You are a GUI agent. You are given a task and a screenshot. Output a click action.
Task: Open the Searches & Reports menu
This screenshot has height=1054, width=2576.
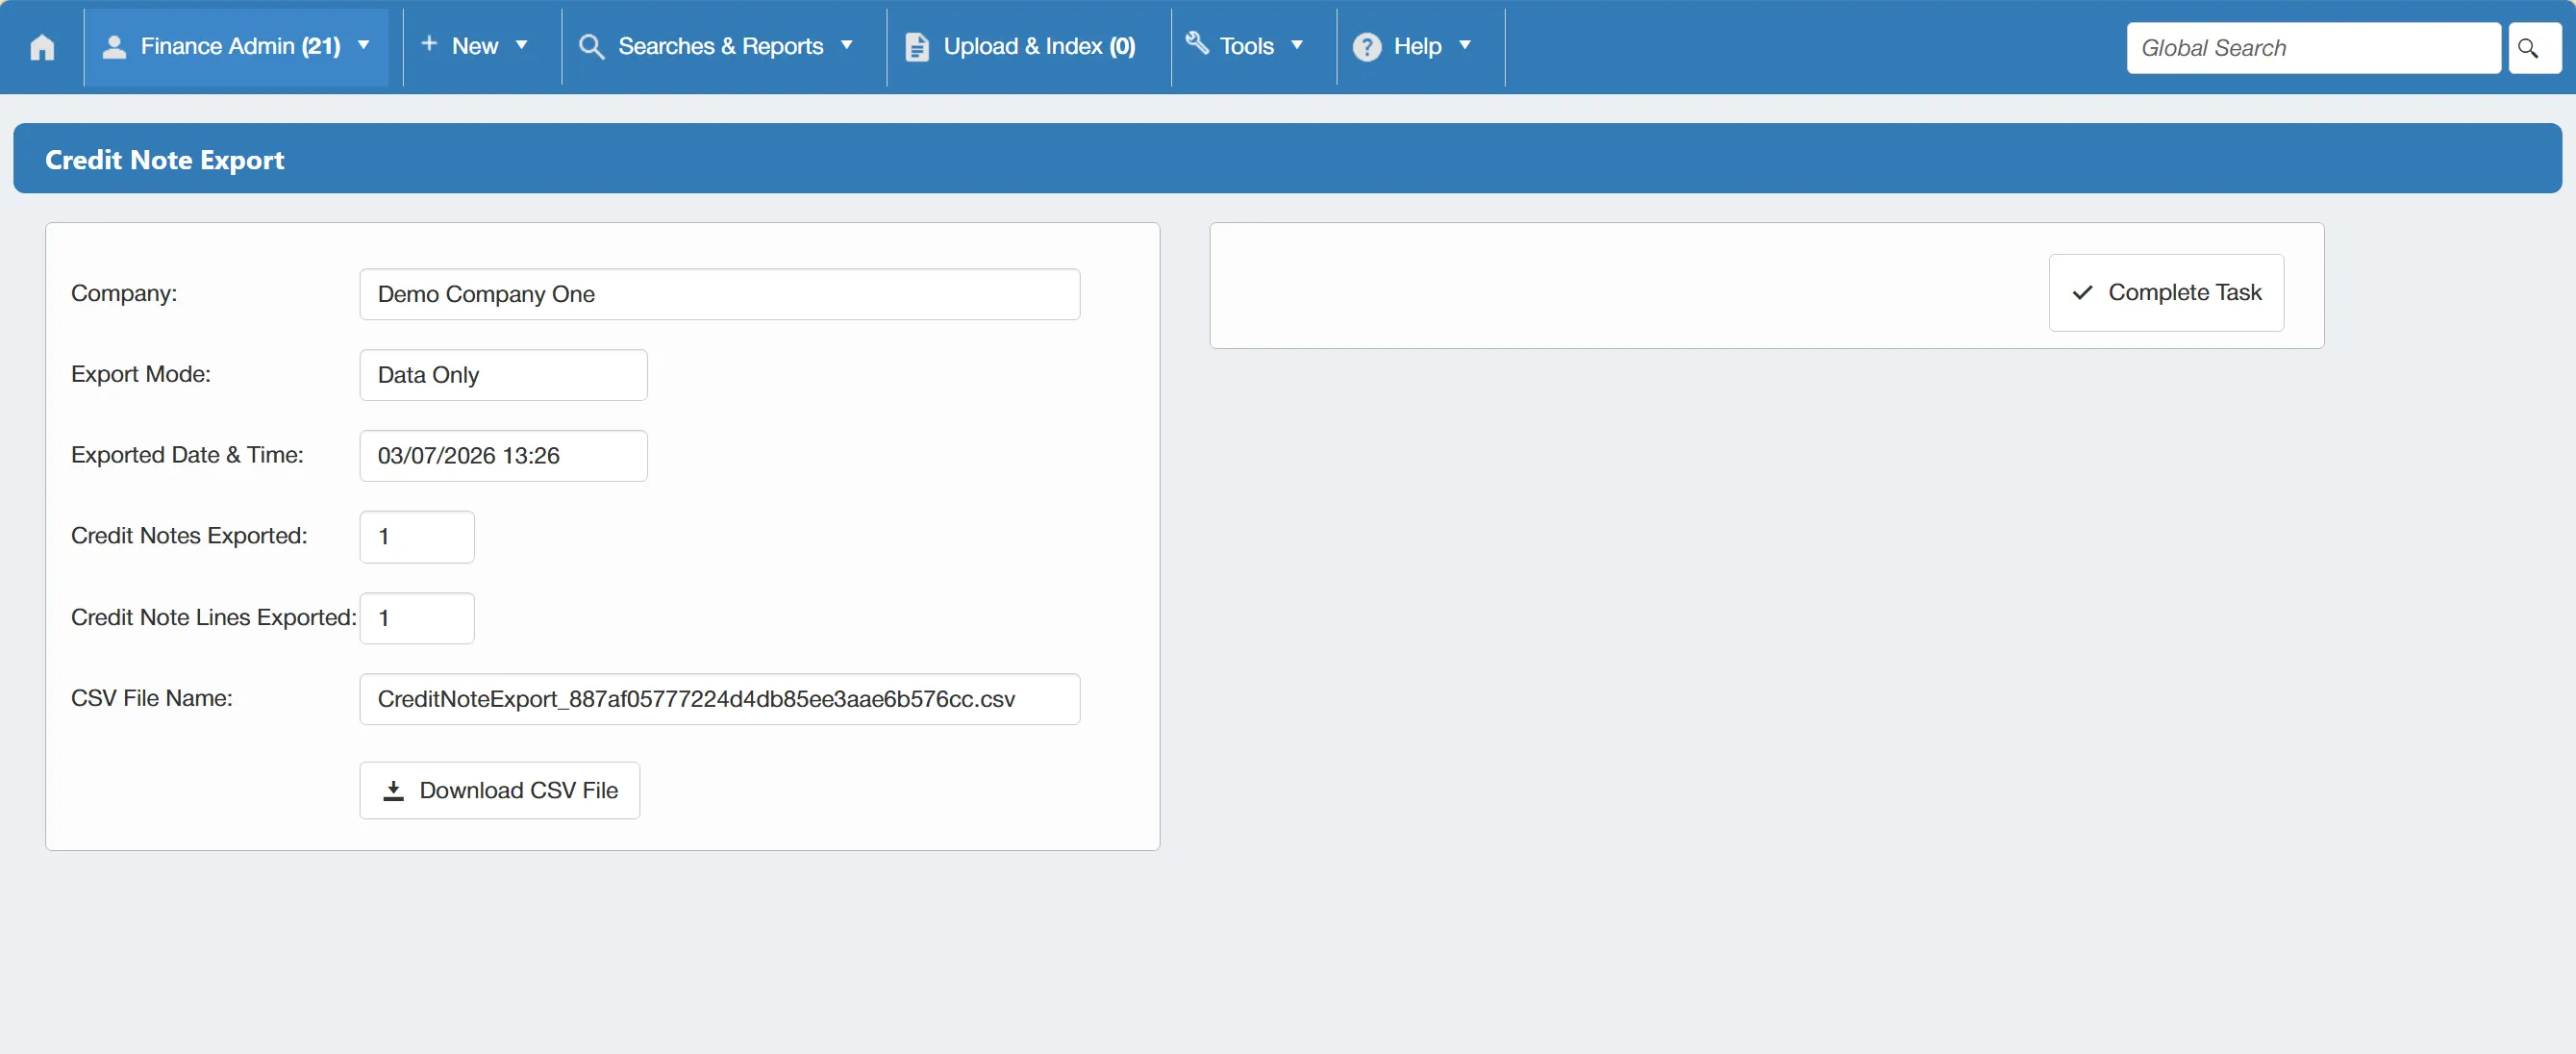(x=720, y=46)
